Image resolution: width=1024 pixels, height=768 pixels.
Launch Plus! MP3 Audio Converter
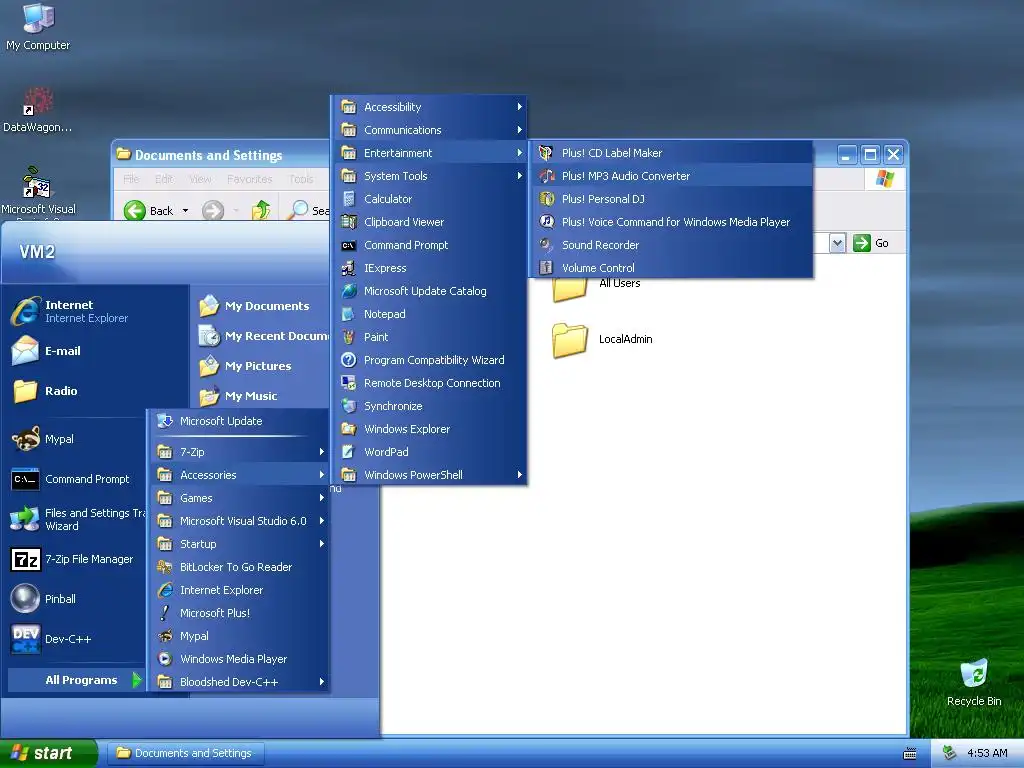(671, 176)
